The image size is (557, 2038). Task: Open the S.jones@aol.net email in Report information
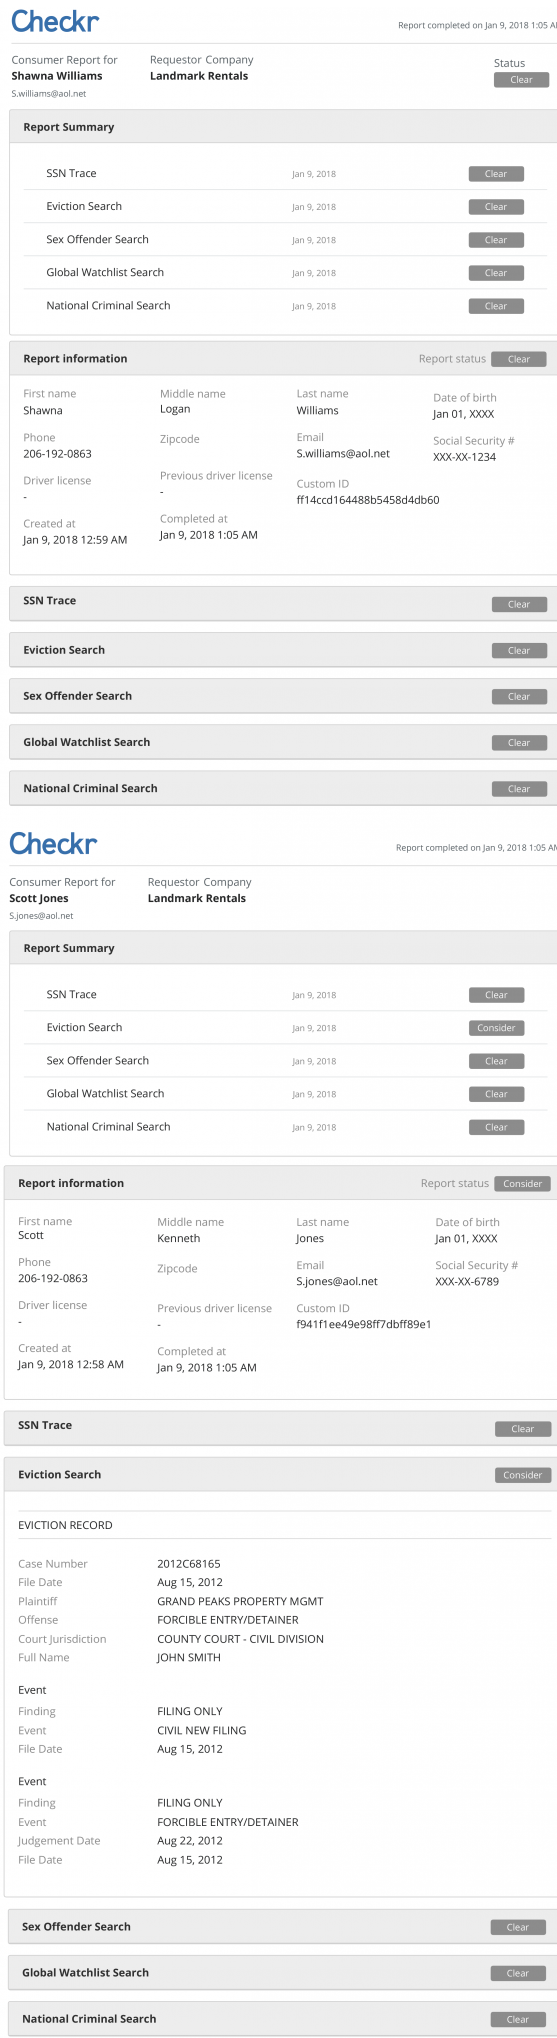coord(337,1281)
